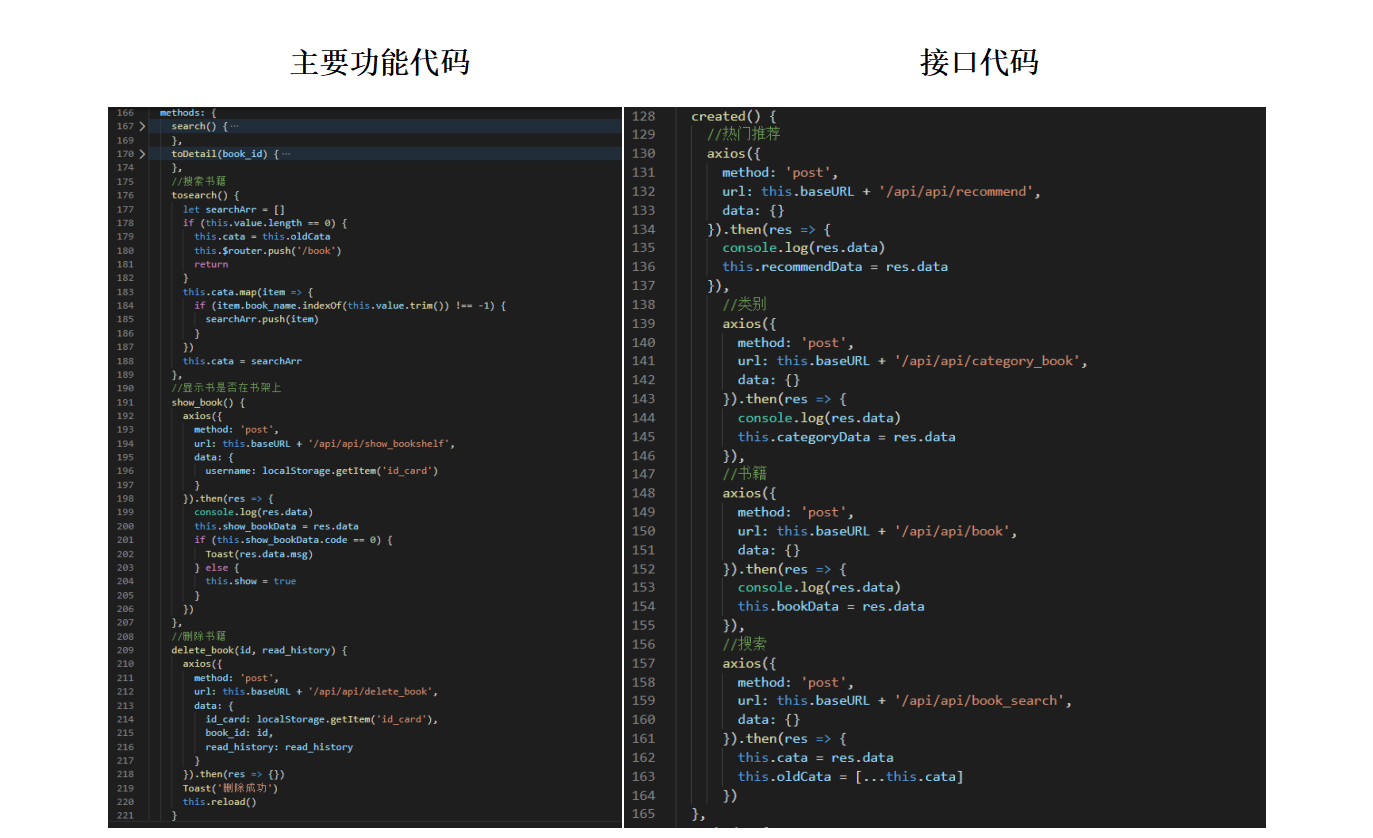
Task: Click the //热门推荐 comment
Action: (743, 134)
